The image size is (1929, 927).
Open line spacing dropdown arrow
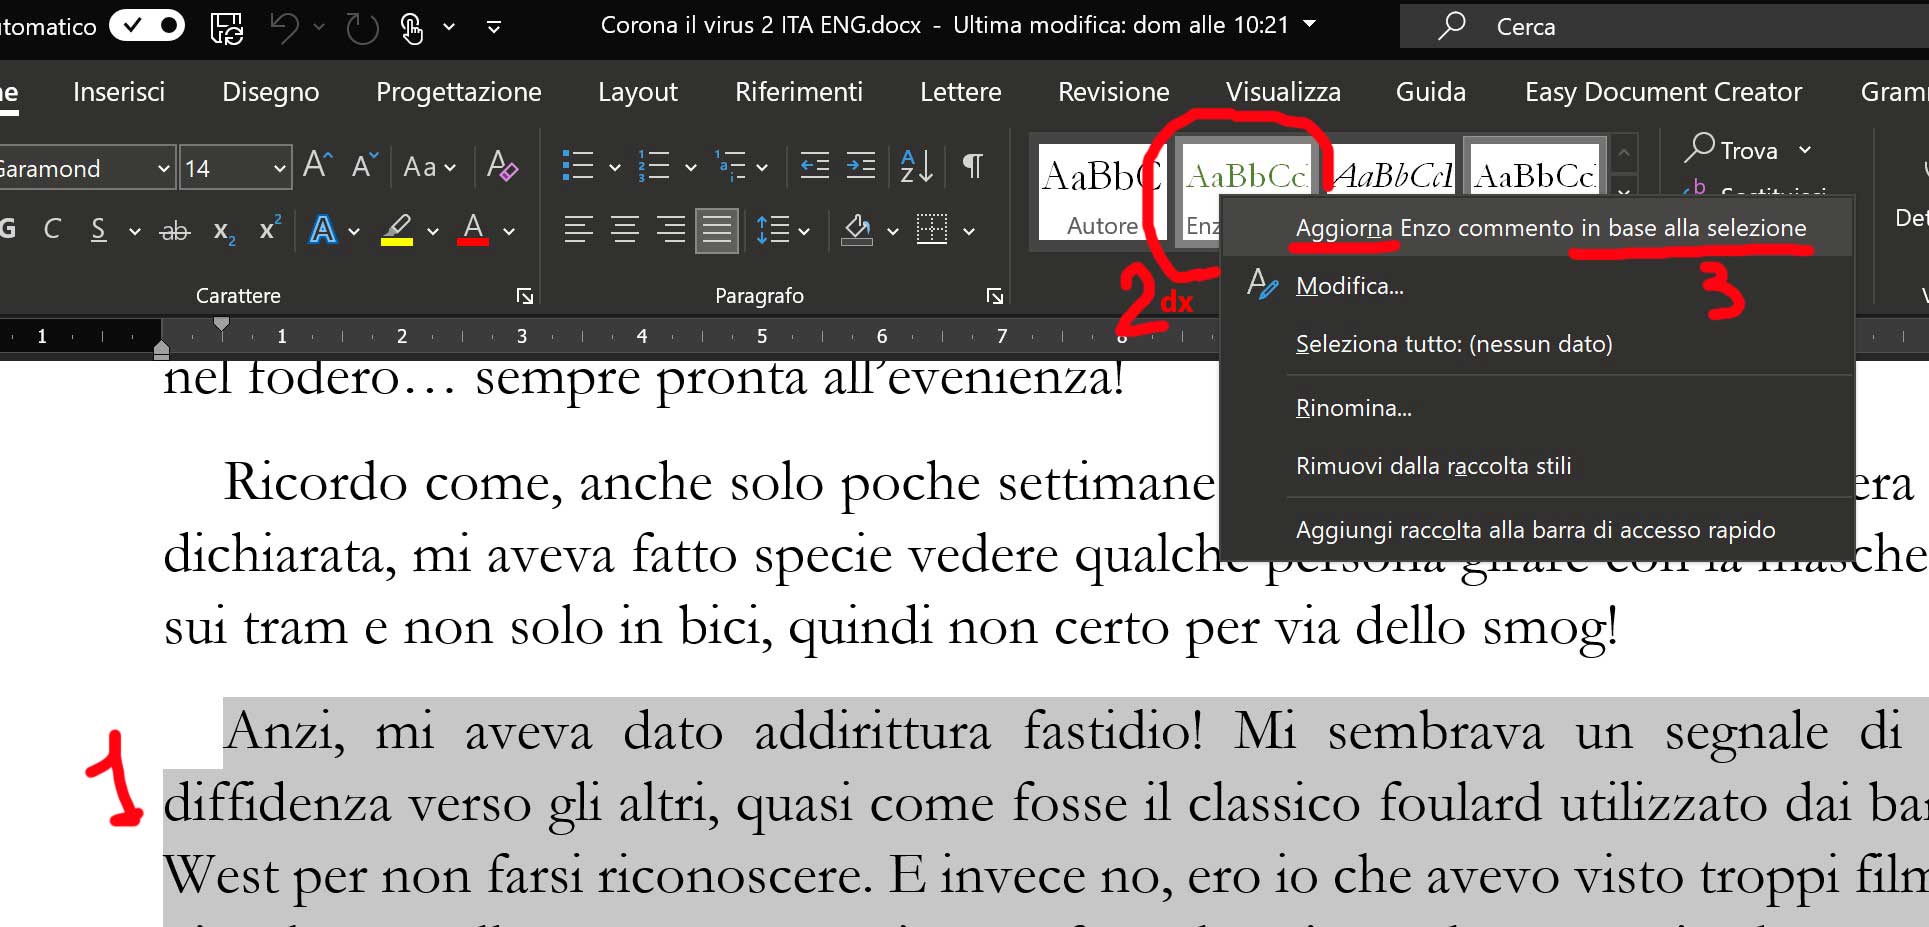805,232
